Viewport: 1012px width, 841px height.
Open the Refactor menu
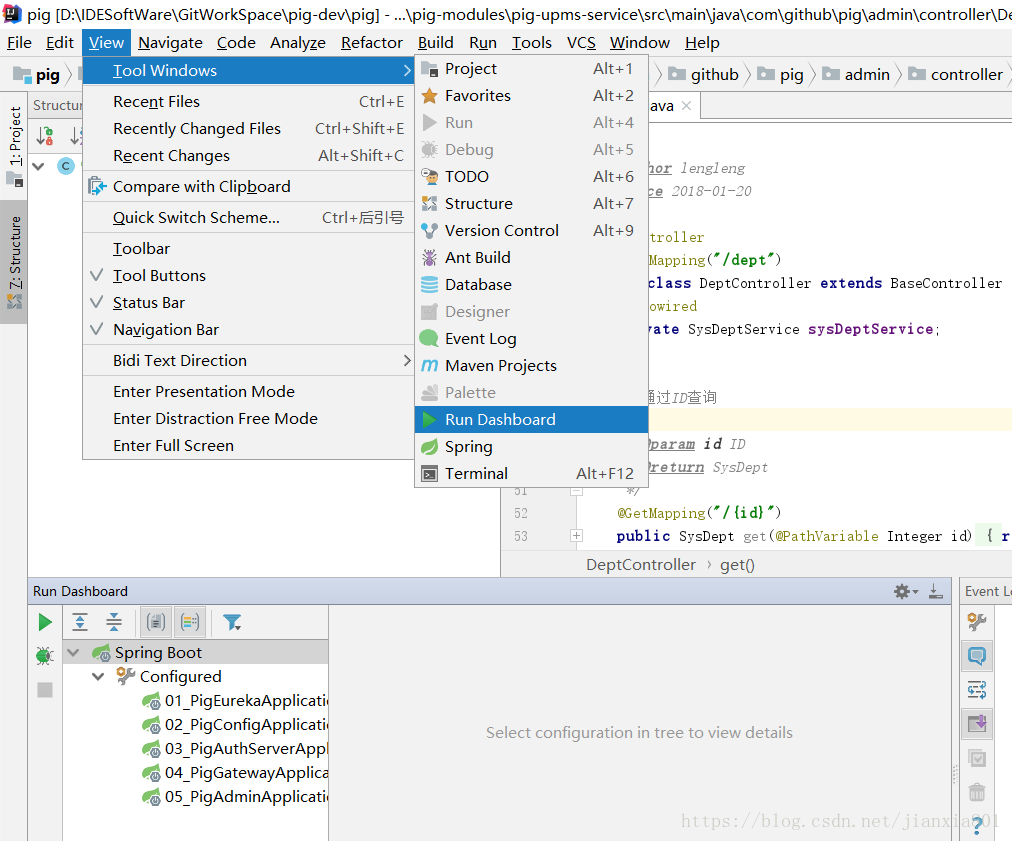click(372, 43)
